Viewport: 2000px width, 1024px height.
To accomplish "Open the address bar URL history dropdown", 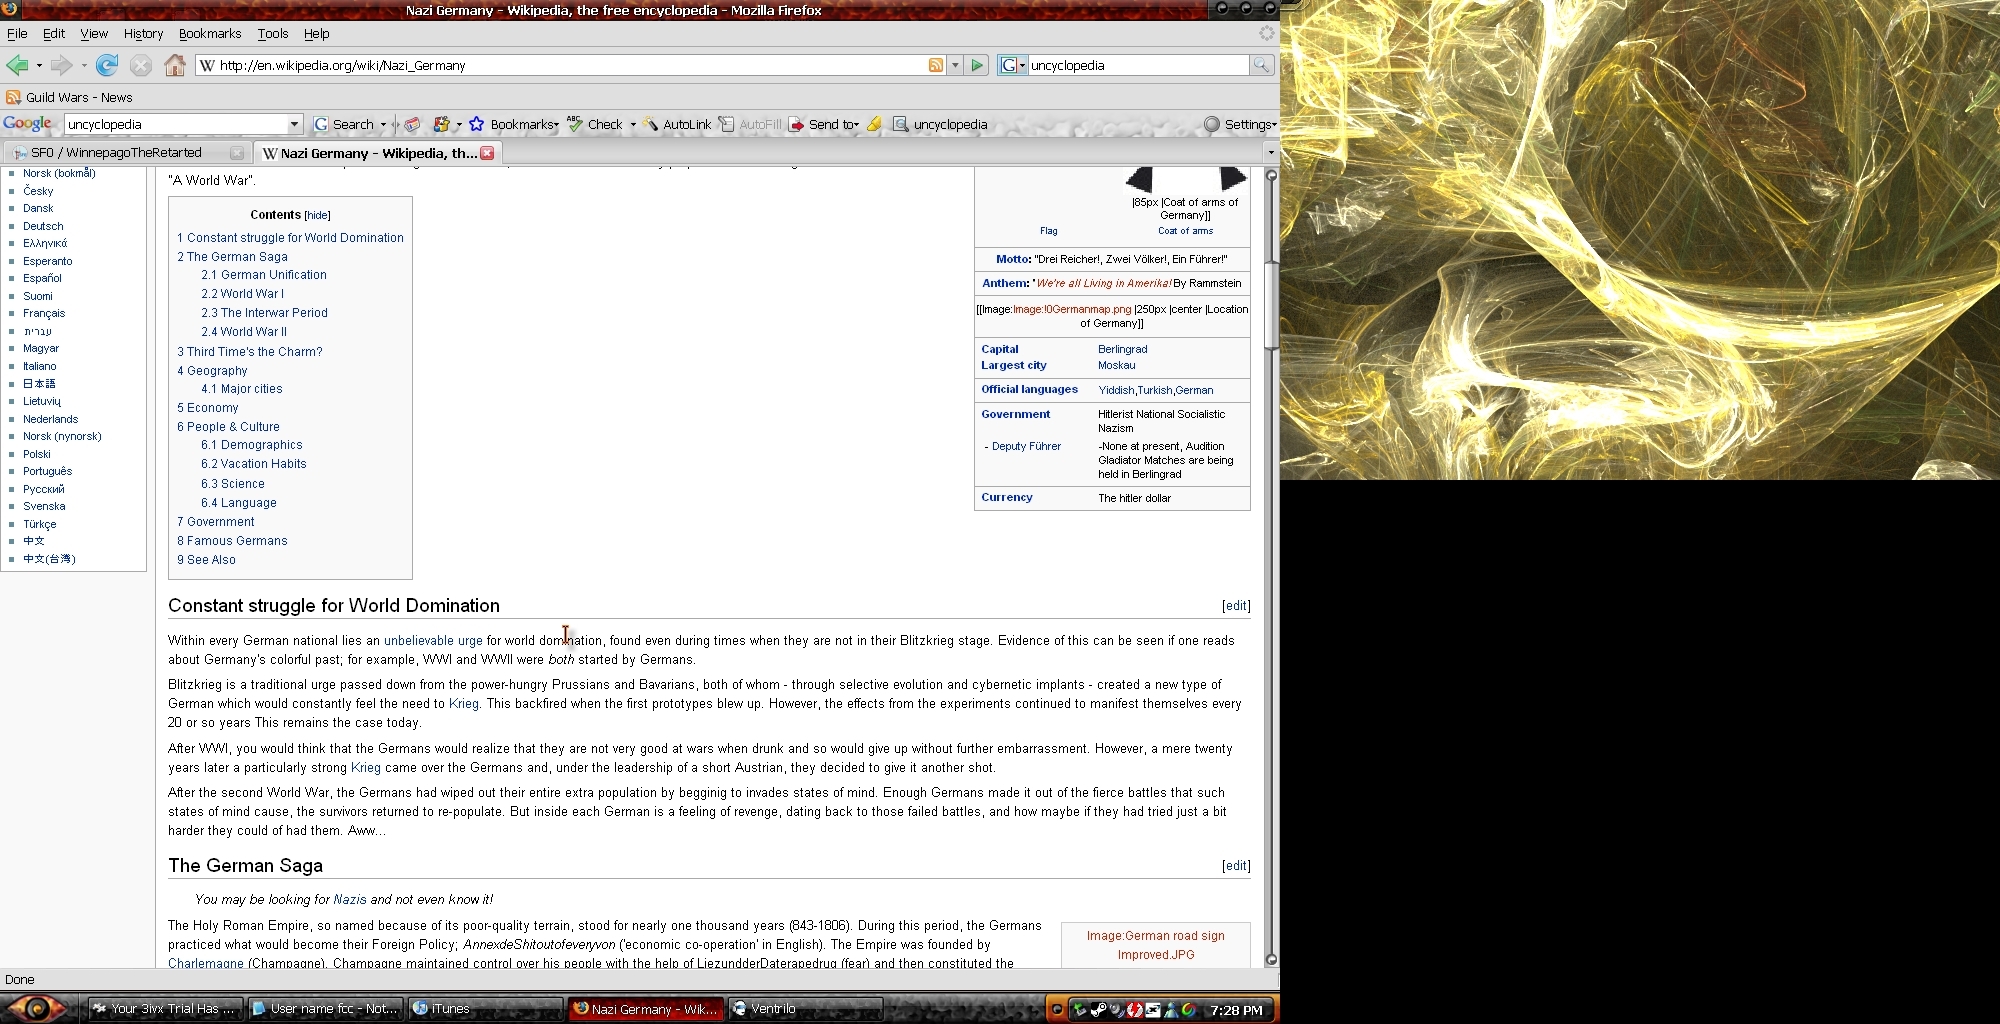I will (x=955, y=65).
